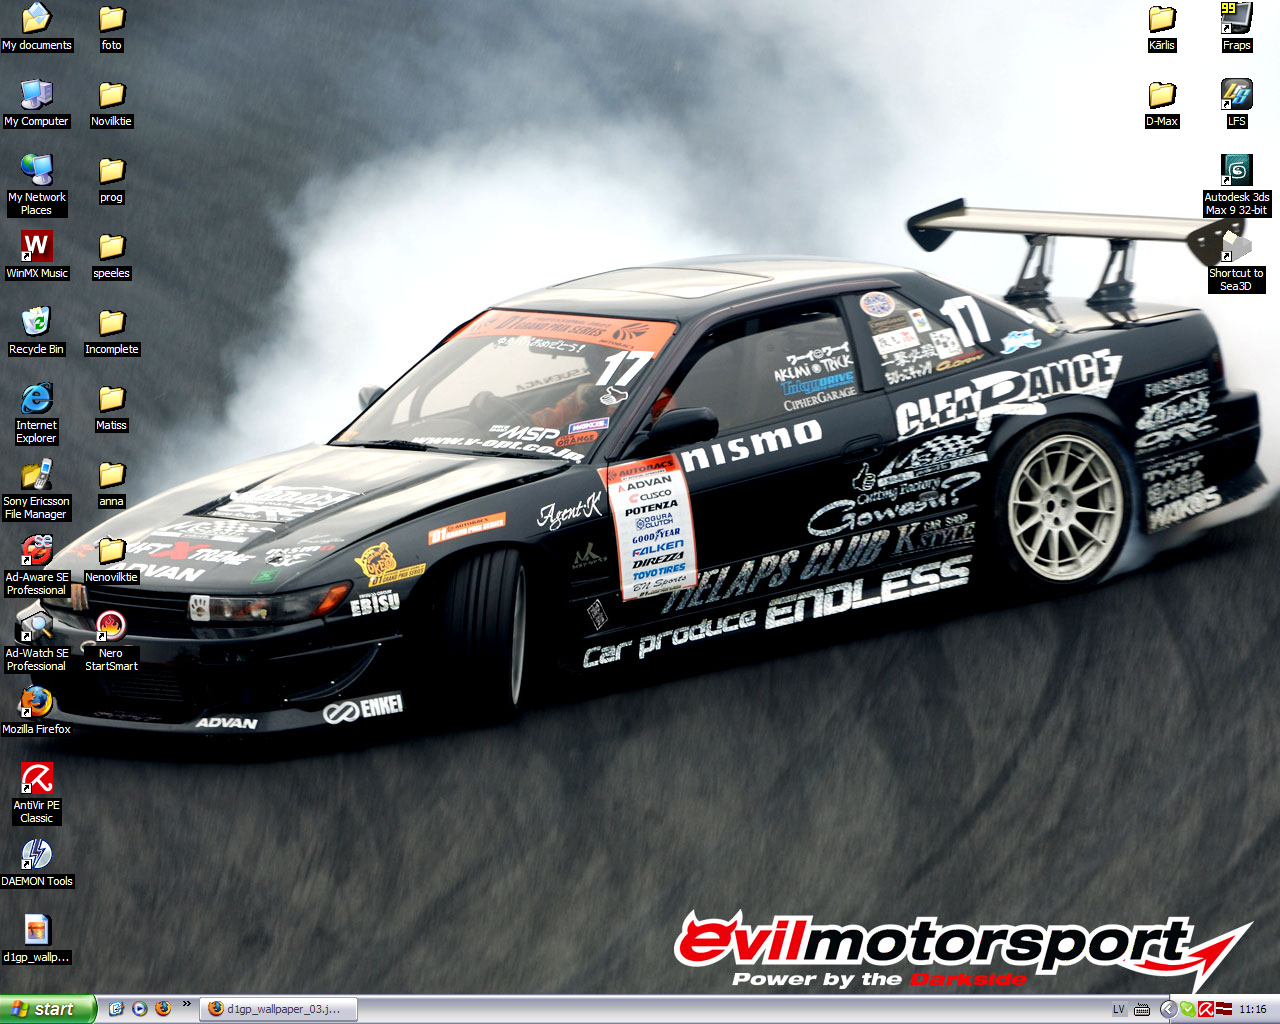Open the Windows start menu
The height and width of the screenshot is (1024, 1280).
point(48,1009)
